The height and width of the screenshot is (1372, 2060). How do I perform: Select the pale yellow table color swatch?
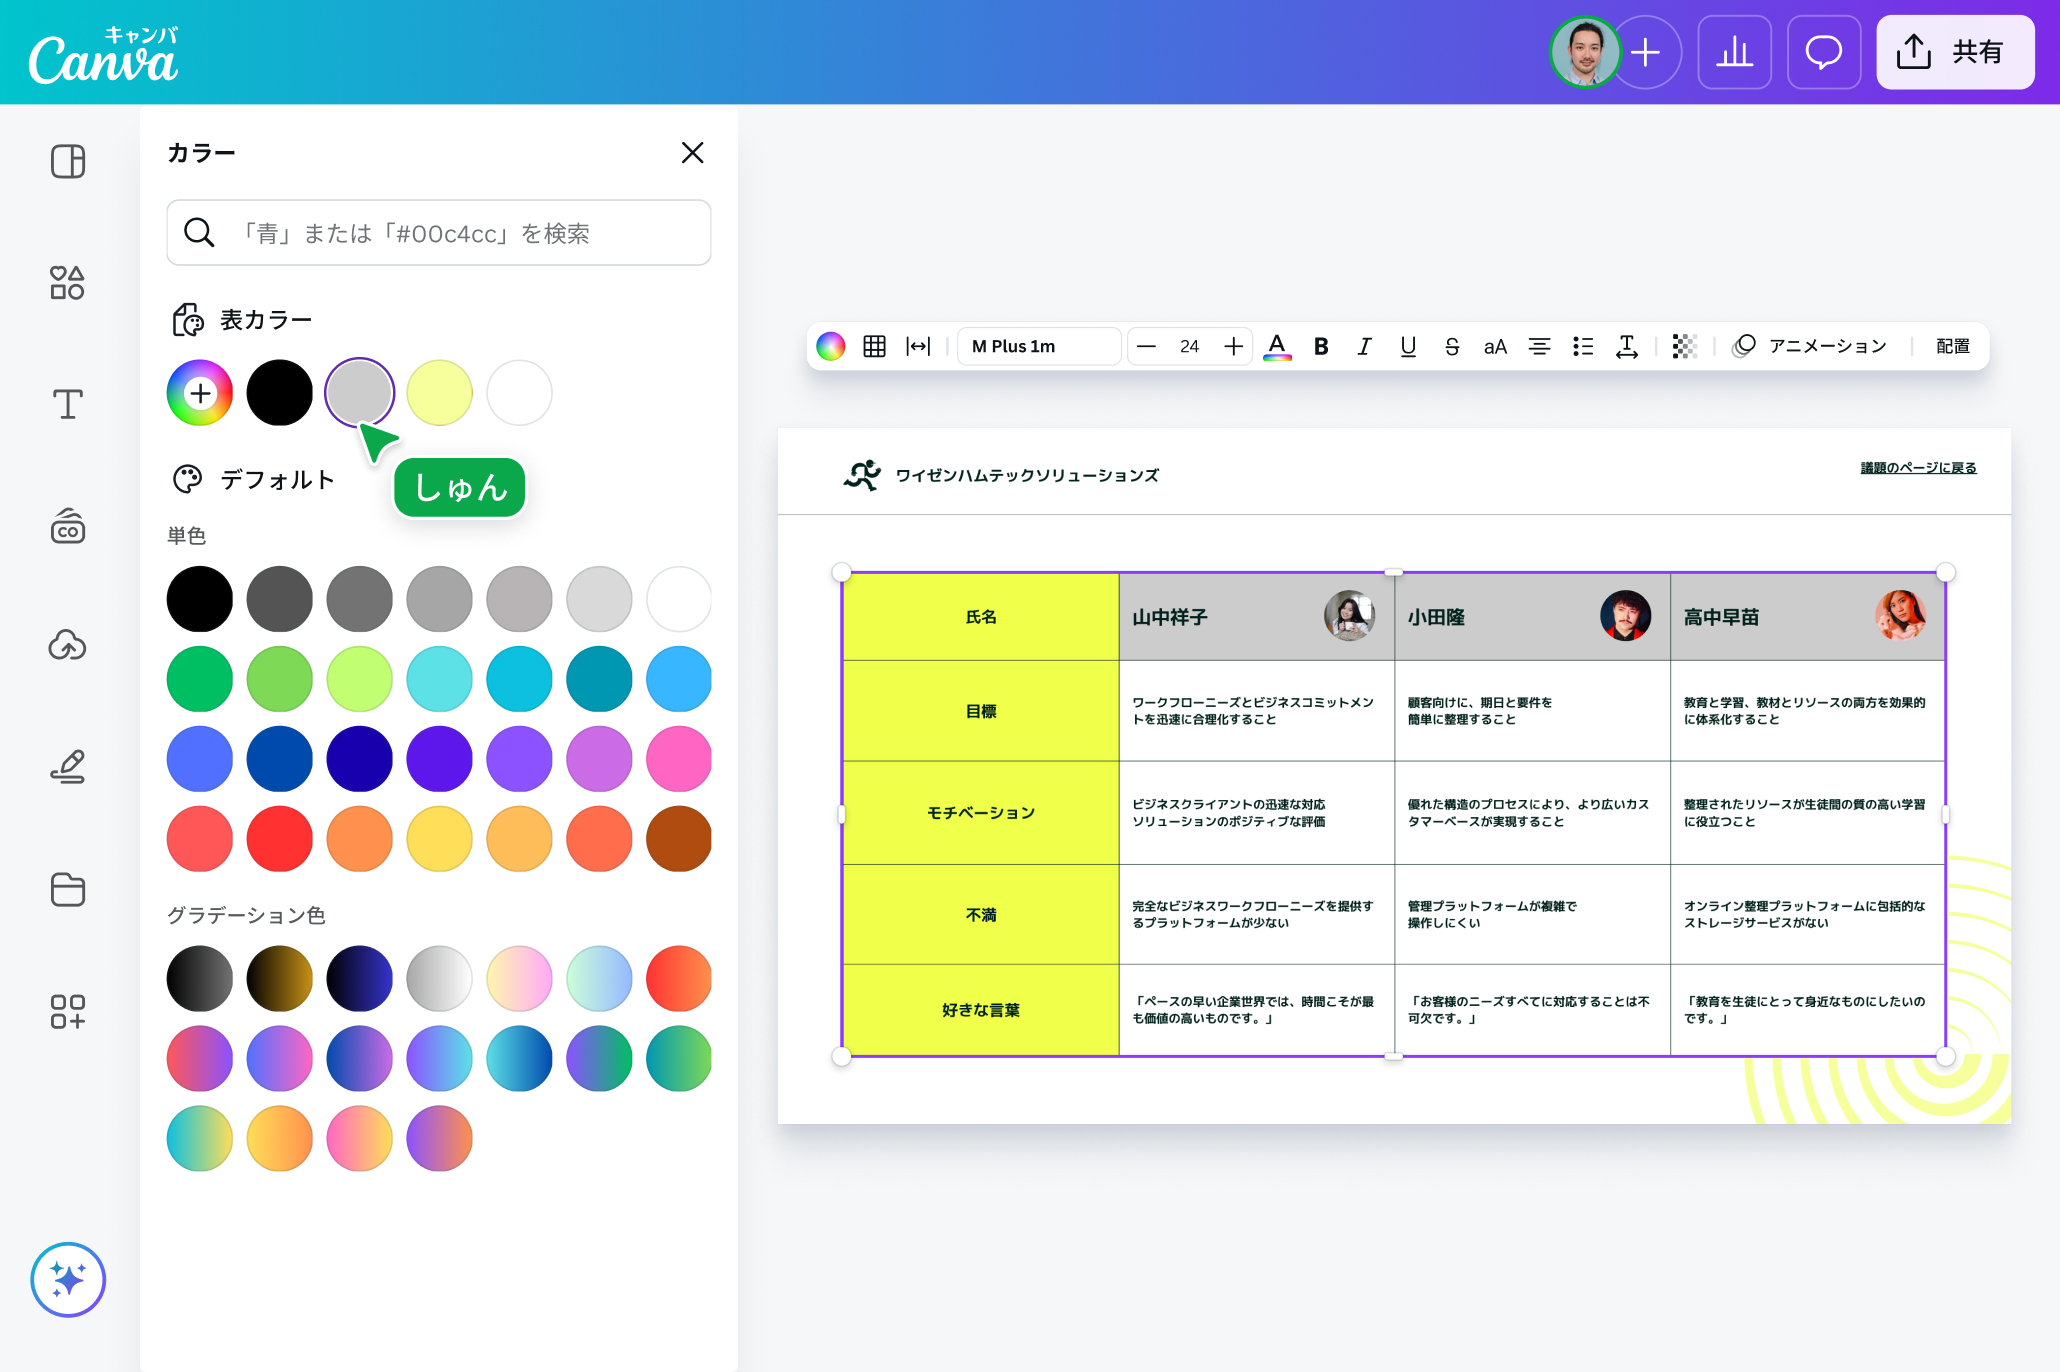coord(440,393)
